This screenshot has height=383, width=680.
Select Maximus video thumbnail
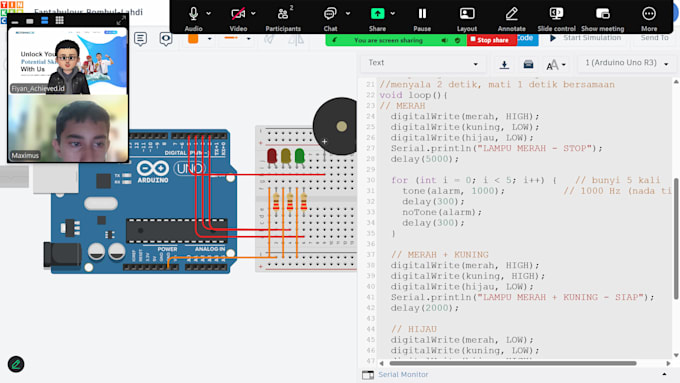[68, 128]
